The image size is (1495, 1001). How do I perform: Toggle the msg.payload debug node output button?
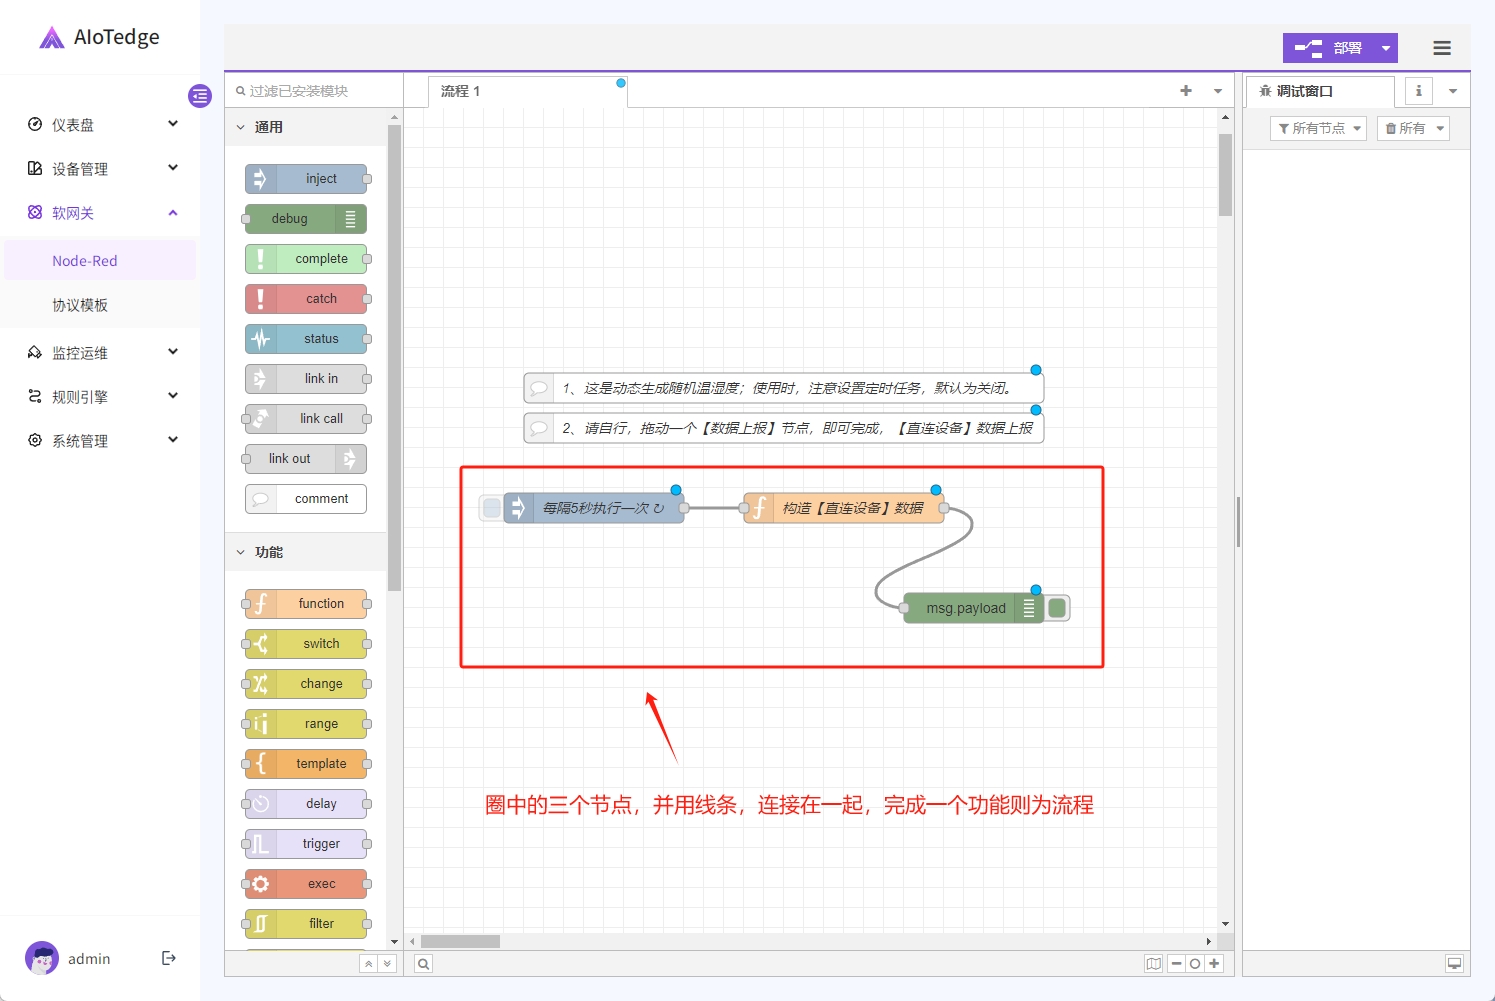(1057, 608)
